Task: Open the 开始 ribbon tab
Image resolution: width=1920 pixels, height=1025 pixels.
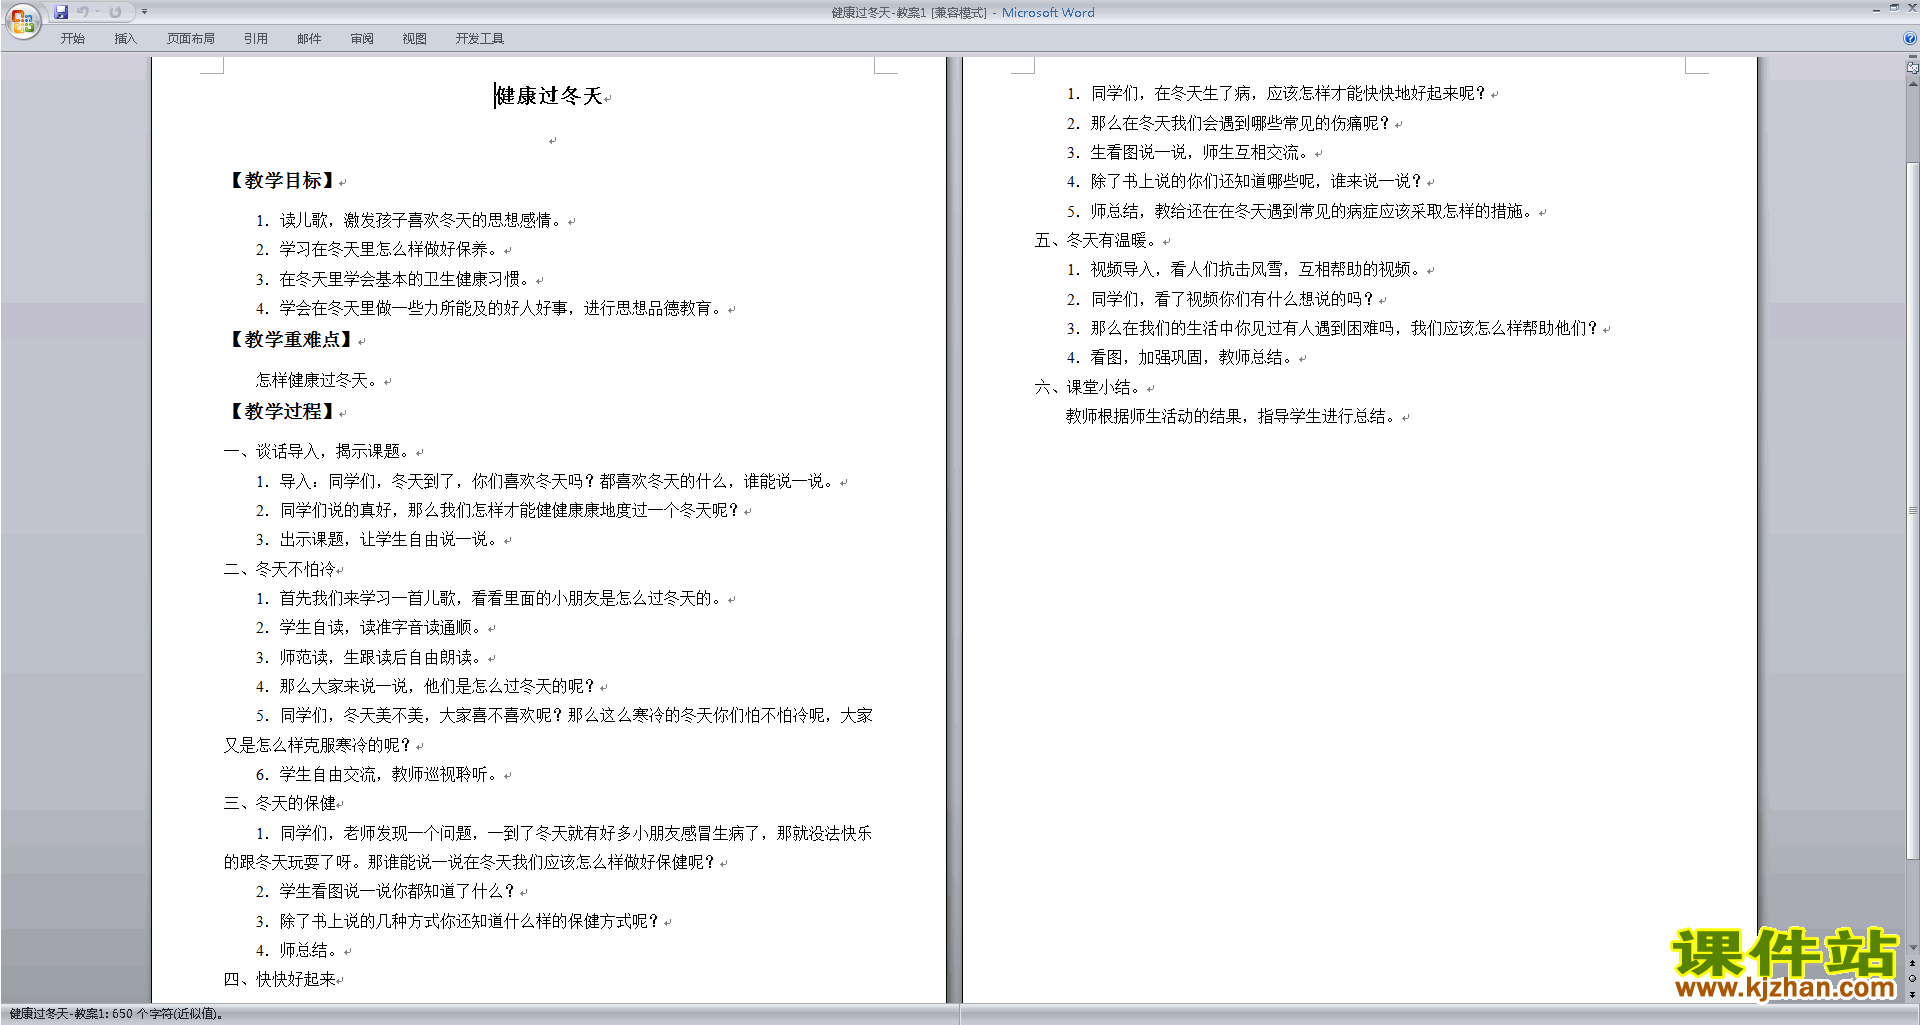Action: tap(72, 39)
